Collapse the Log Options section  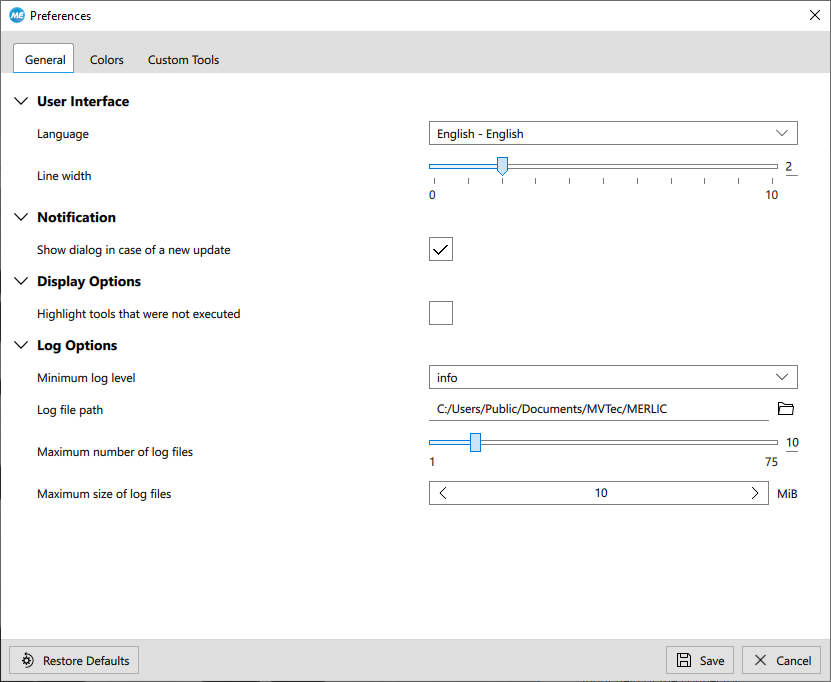pos(21,345)
